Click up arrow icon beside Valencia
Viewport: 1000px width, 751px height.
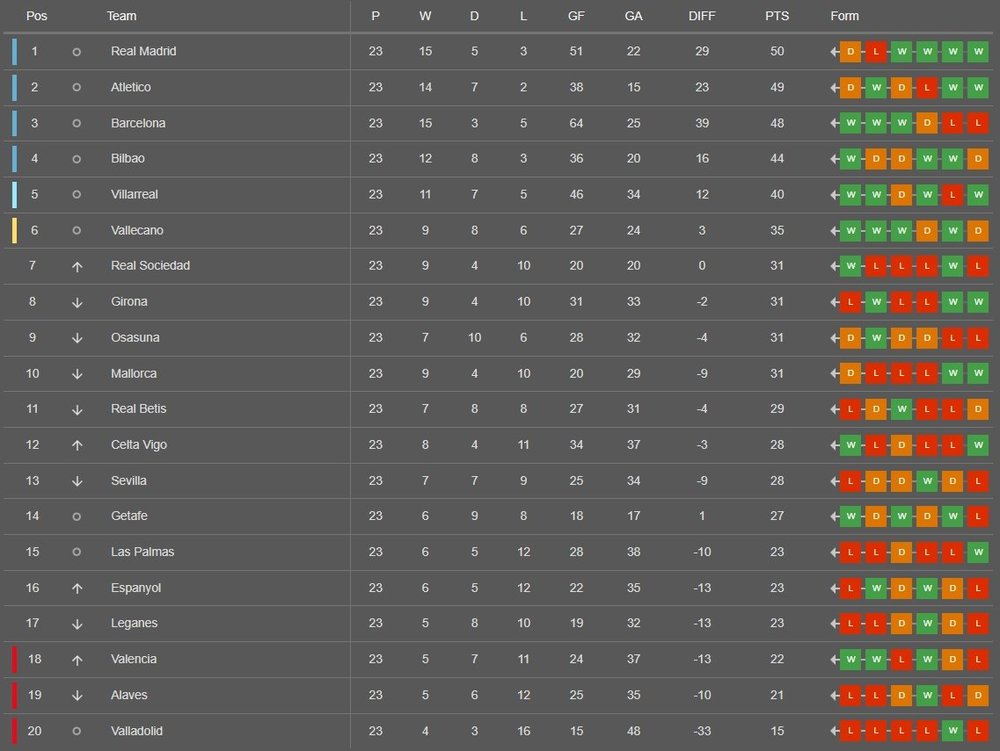point(77,659)
